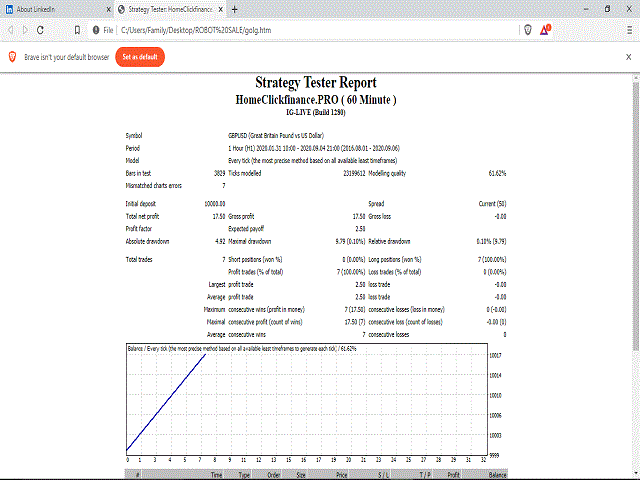This screenshot has height=480, width=640.
Task: Click the Initial deposit value 10000.00
Action: [215, 204]
